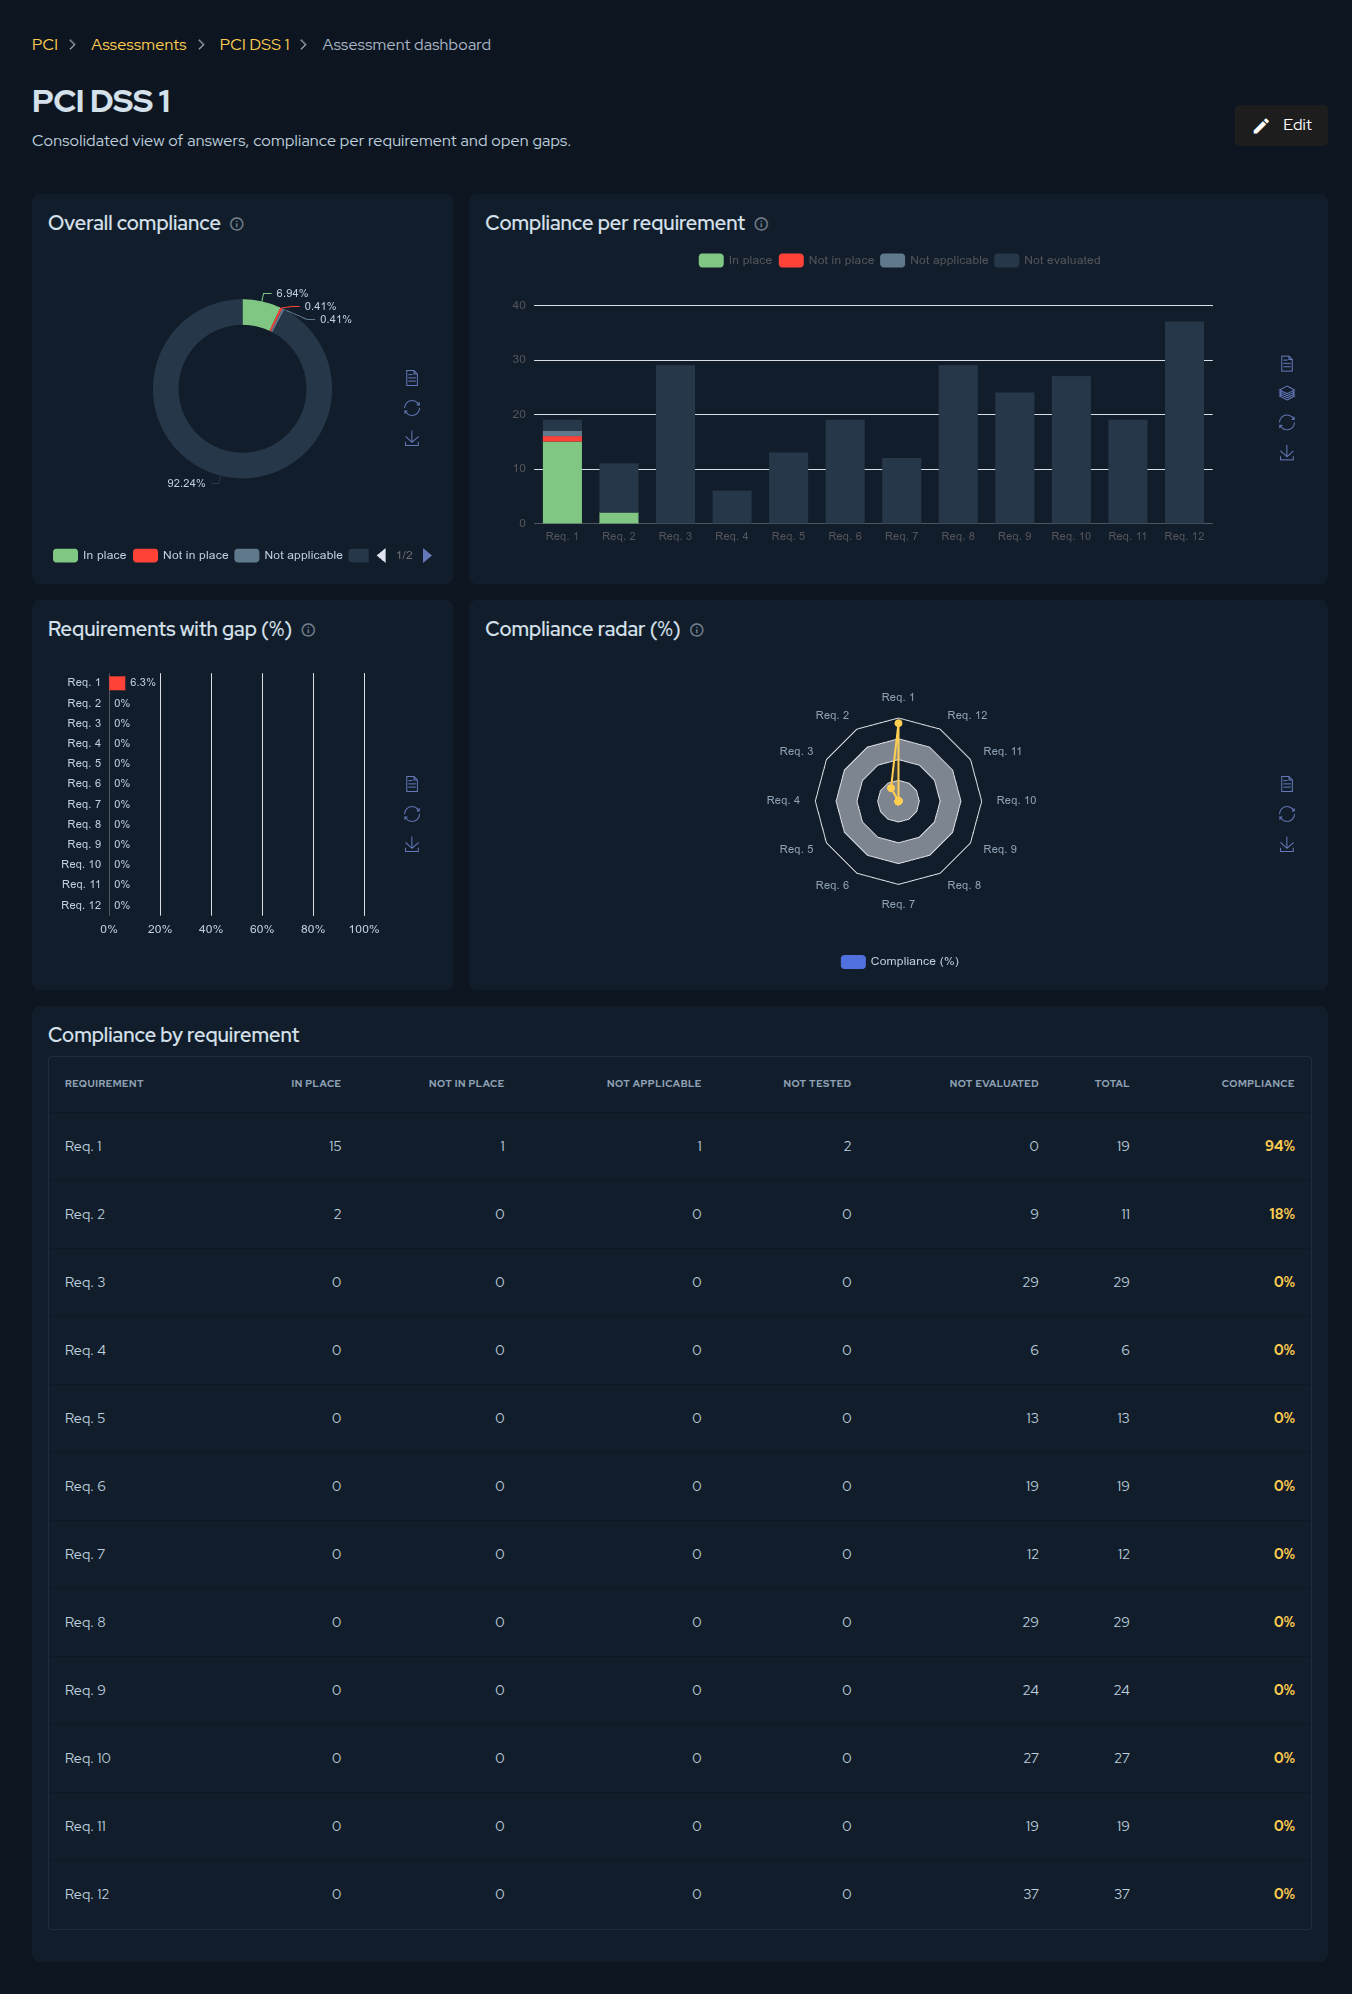
Task: Click the 94% compliance value for Req. 1
Action: pyautogui.click(x=1280, y=1146)
